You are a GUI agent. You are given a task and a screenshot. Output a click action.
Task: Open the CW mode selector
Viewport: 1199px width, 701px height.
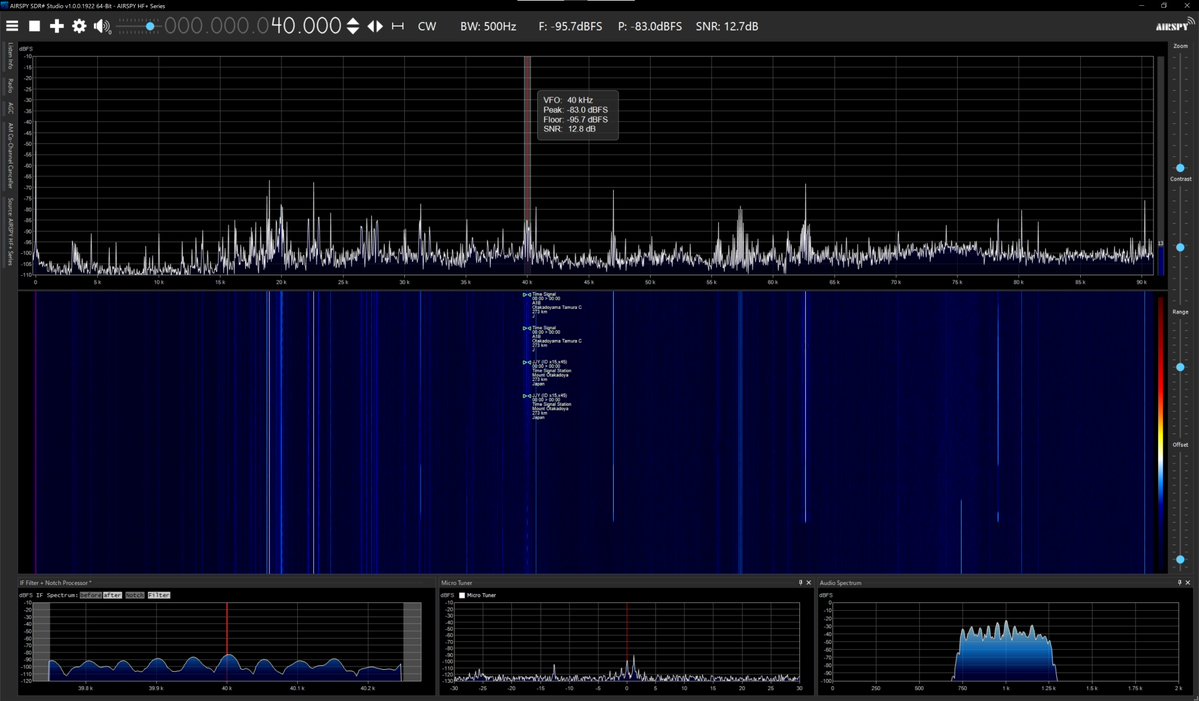tap(427, 26)
